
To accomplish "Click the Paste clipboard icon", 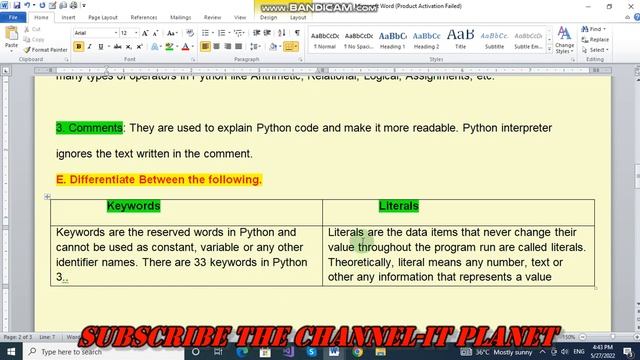I will 11,33.
